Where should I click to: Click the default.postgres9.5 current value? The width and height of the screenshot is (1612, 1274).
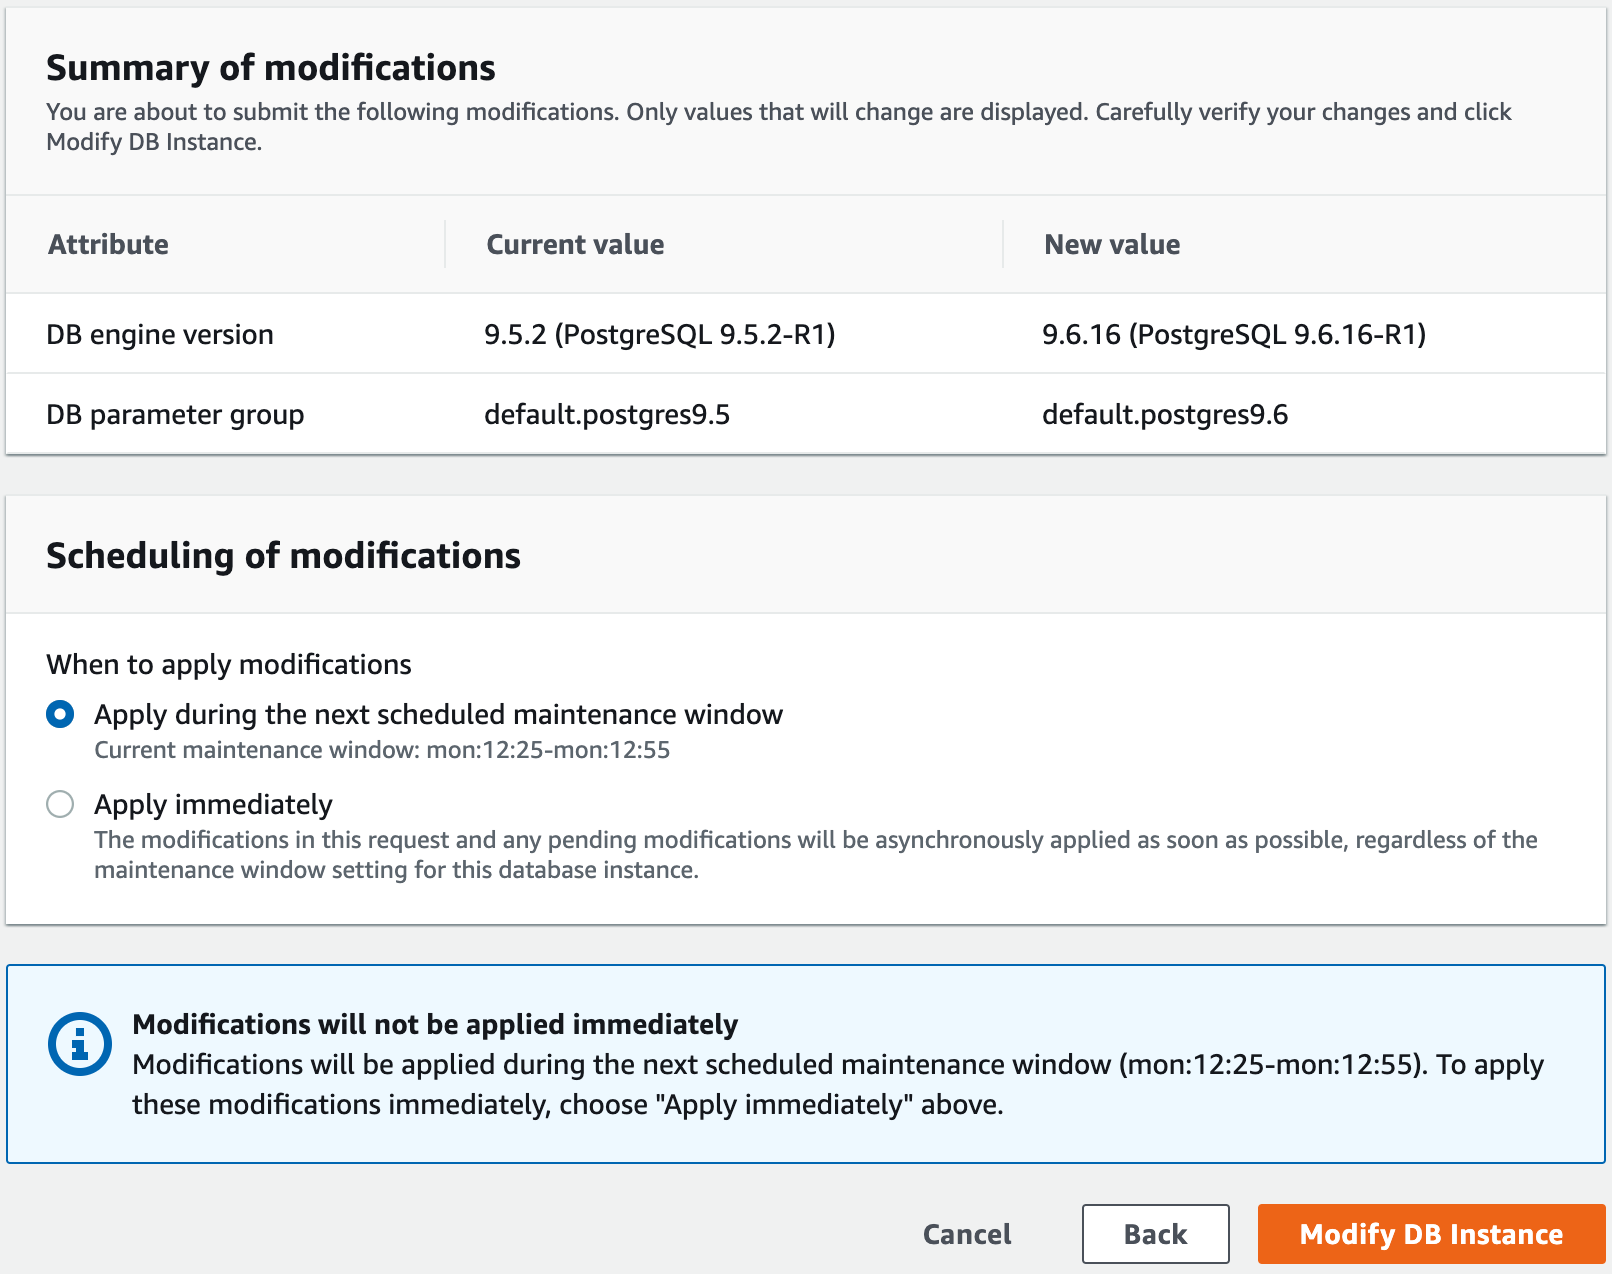[607, 414]
